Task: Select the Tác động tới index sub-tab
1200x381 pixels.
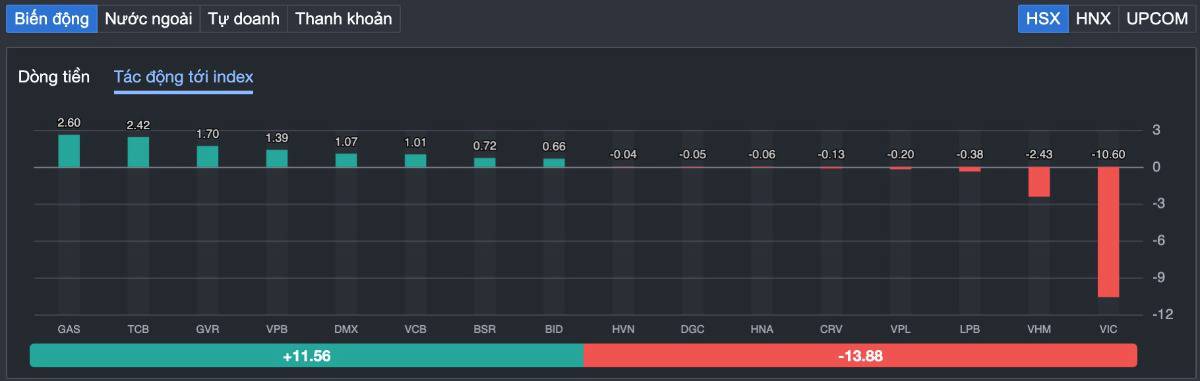Action: pos(183,77)
